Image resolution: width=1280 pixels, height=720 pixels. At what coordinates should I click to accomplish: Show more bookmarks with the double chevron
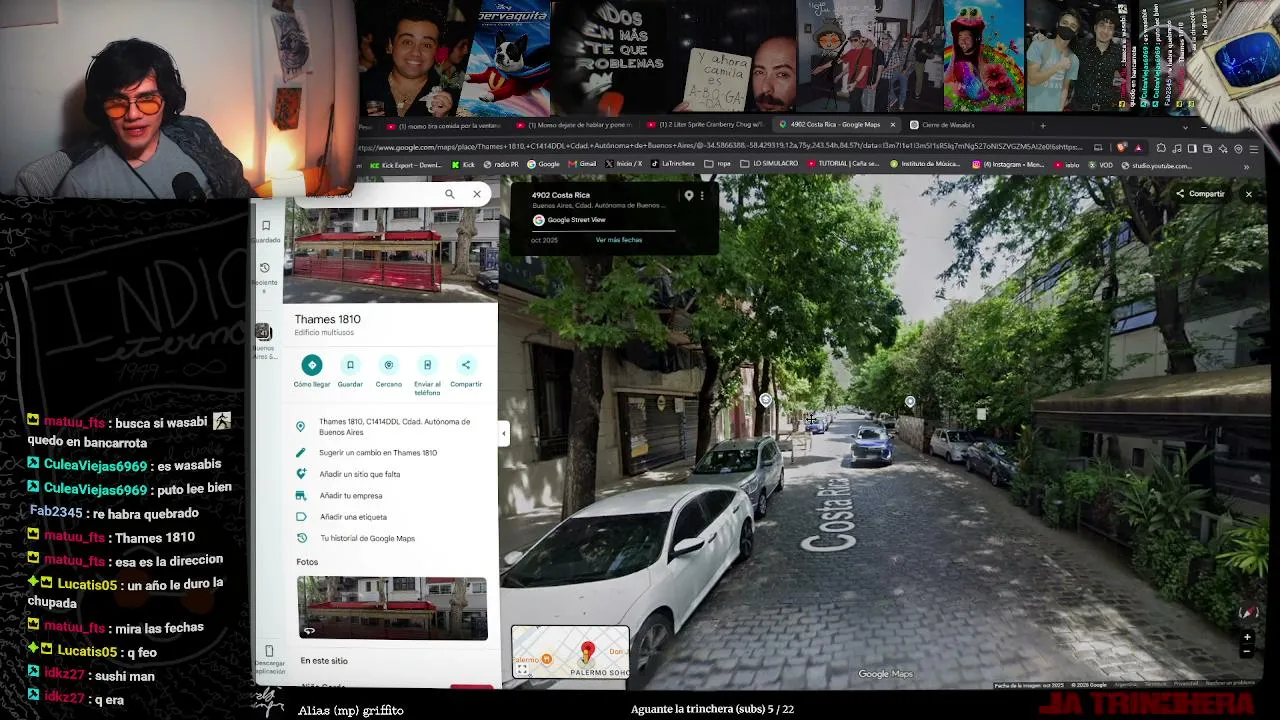(1246, 167)
